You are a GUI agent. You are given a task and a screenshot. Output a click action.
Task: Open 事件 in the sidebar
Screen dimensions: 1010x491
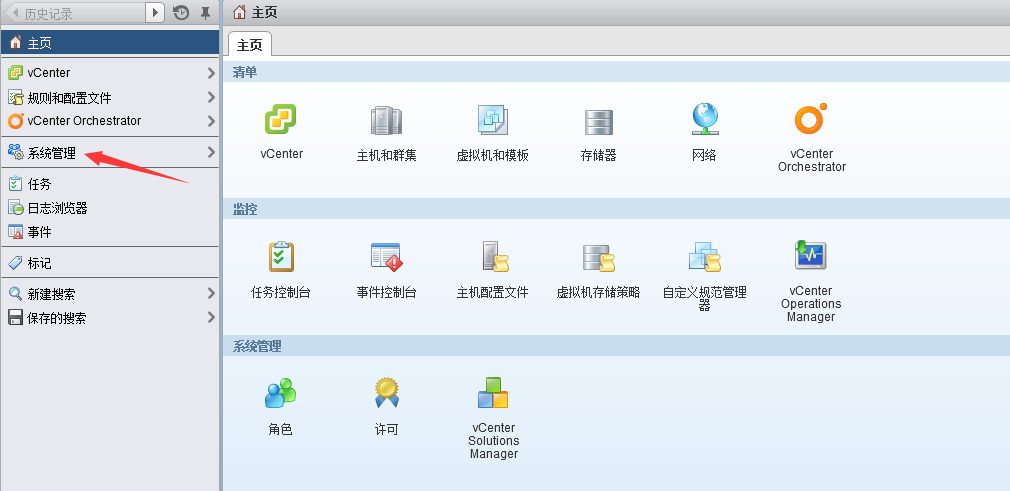click(x=110, y=232)
